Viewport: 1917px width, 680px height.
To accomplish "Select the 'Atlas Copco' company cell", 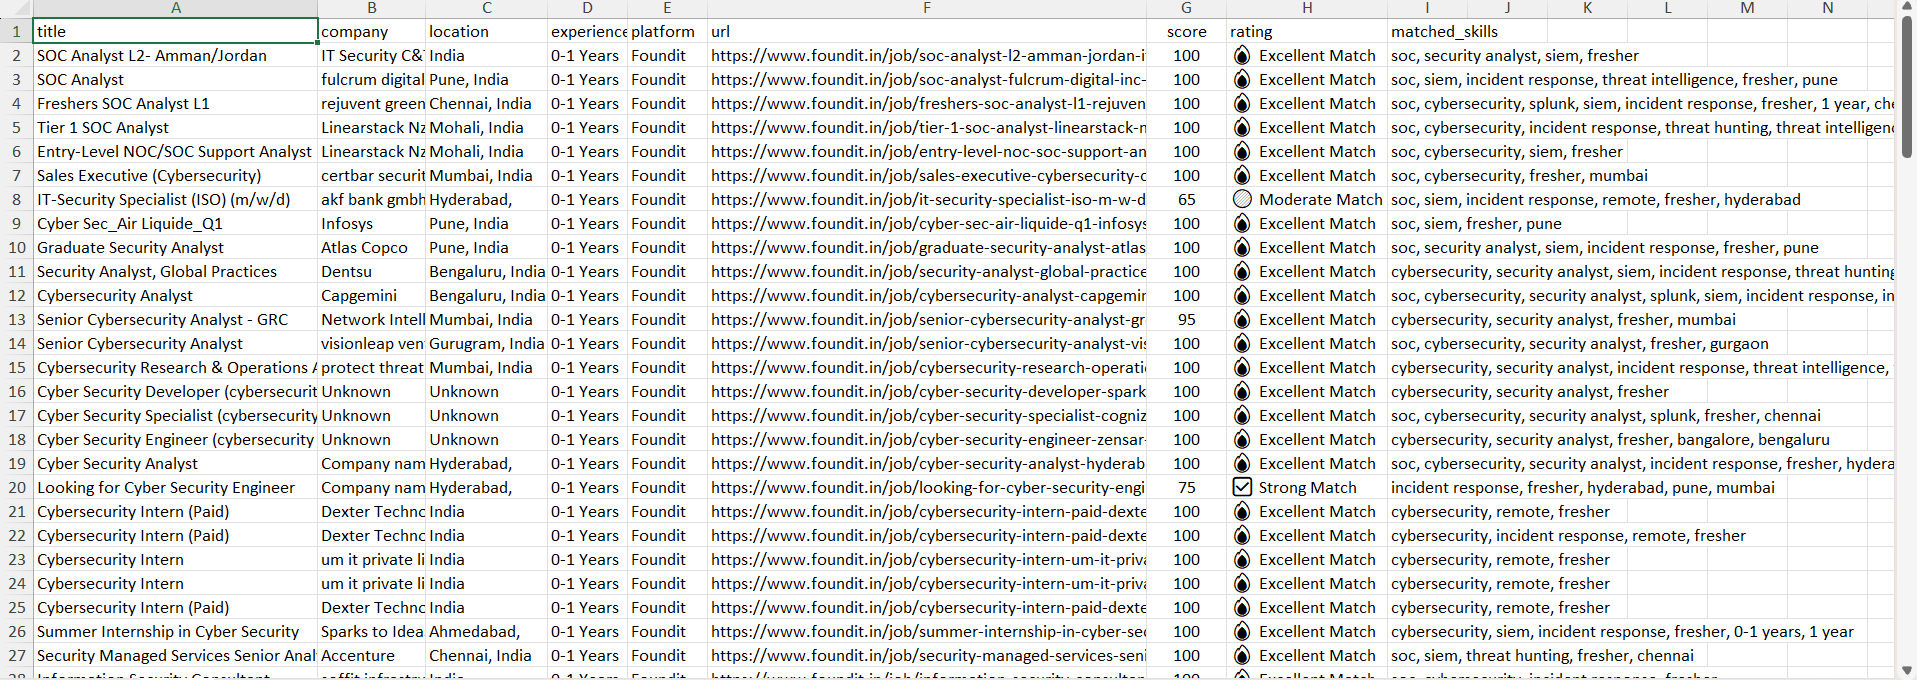I will pyautogui.click(x=372, y=248).
